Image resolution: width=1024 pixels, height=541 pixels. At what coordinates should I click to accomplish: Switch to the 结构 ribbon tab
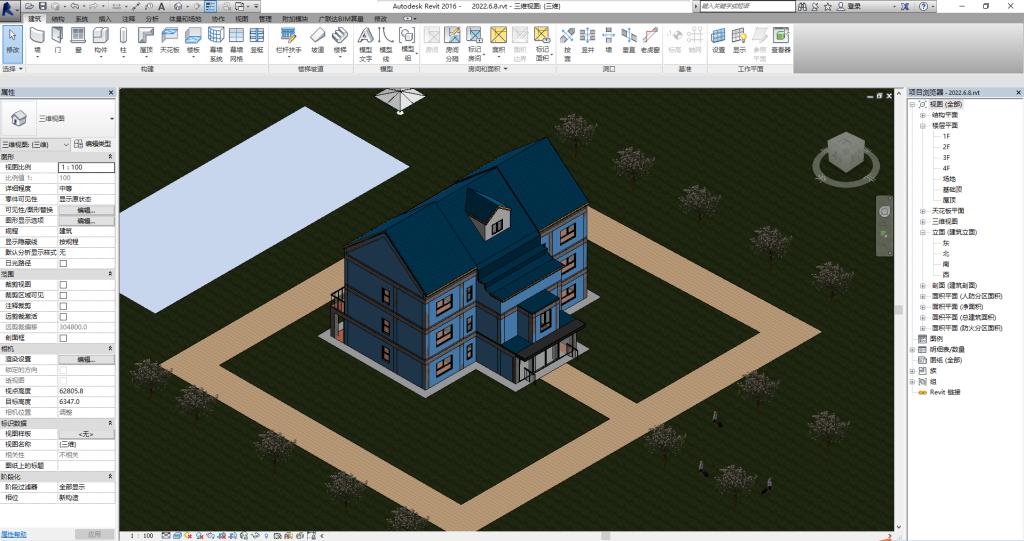58,18
